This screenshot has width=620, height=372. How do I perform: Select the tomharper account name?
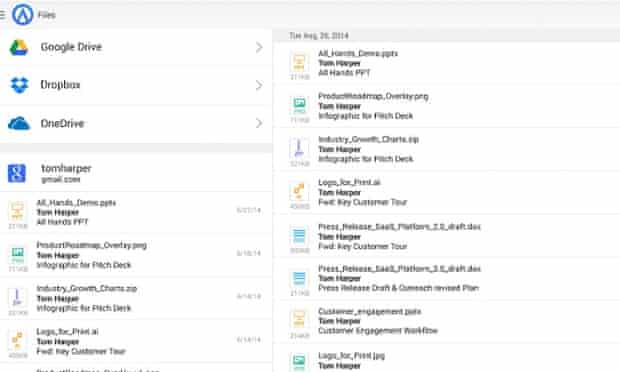[66, 168]
